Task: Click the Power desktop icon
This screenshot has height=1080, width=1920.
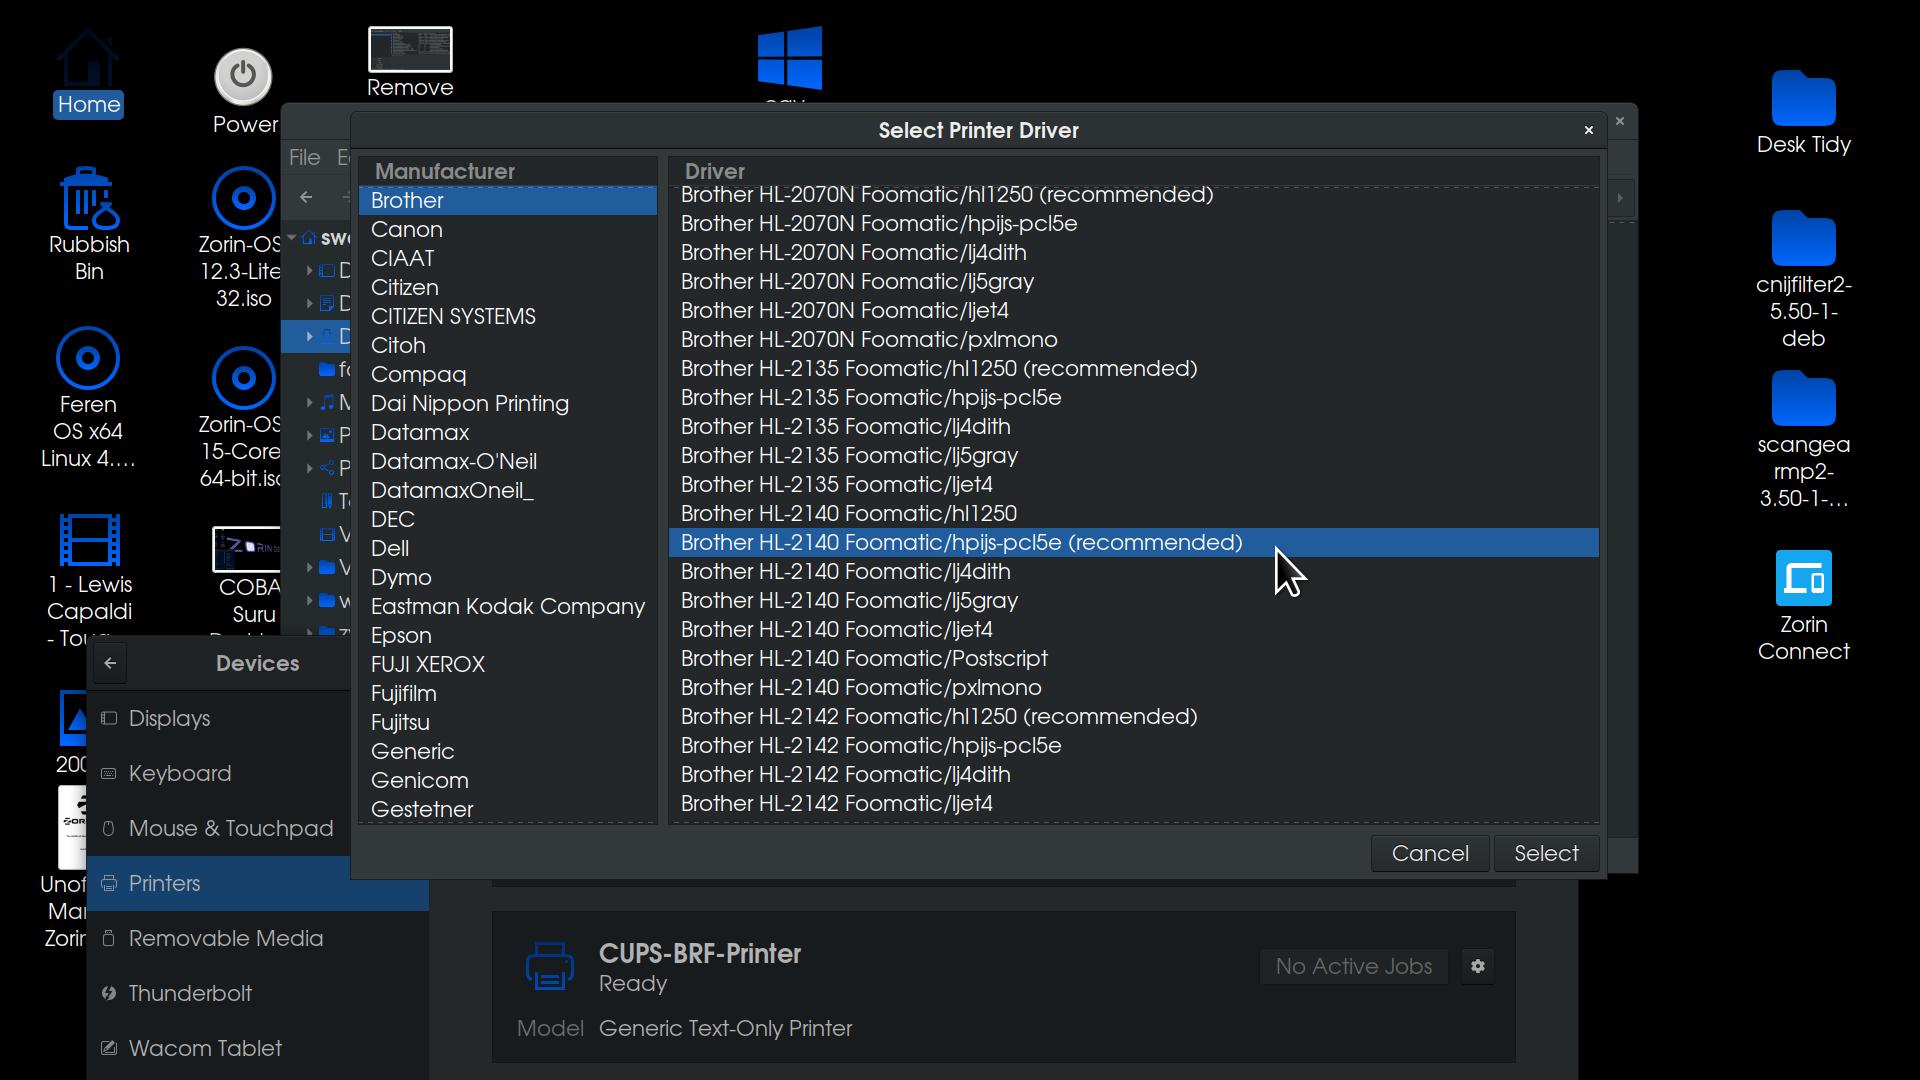Action: pos(243,77)
